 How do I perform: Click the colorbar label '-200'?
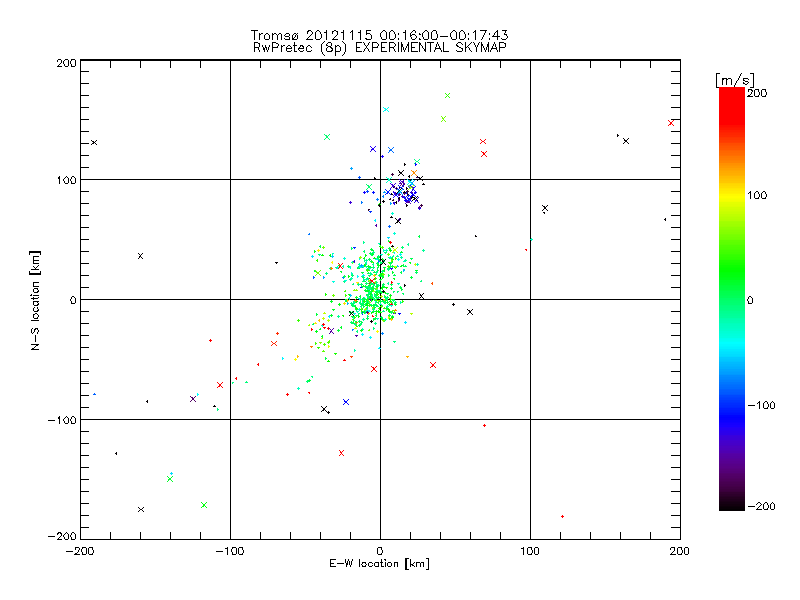[761, 506]
